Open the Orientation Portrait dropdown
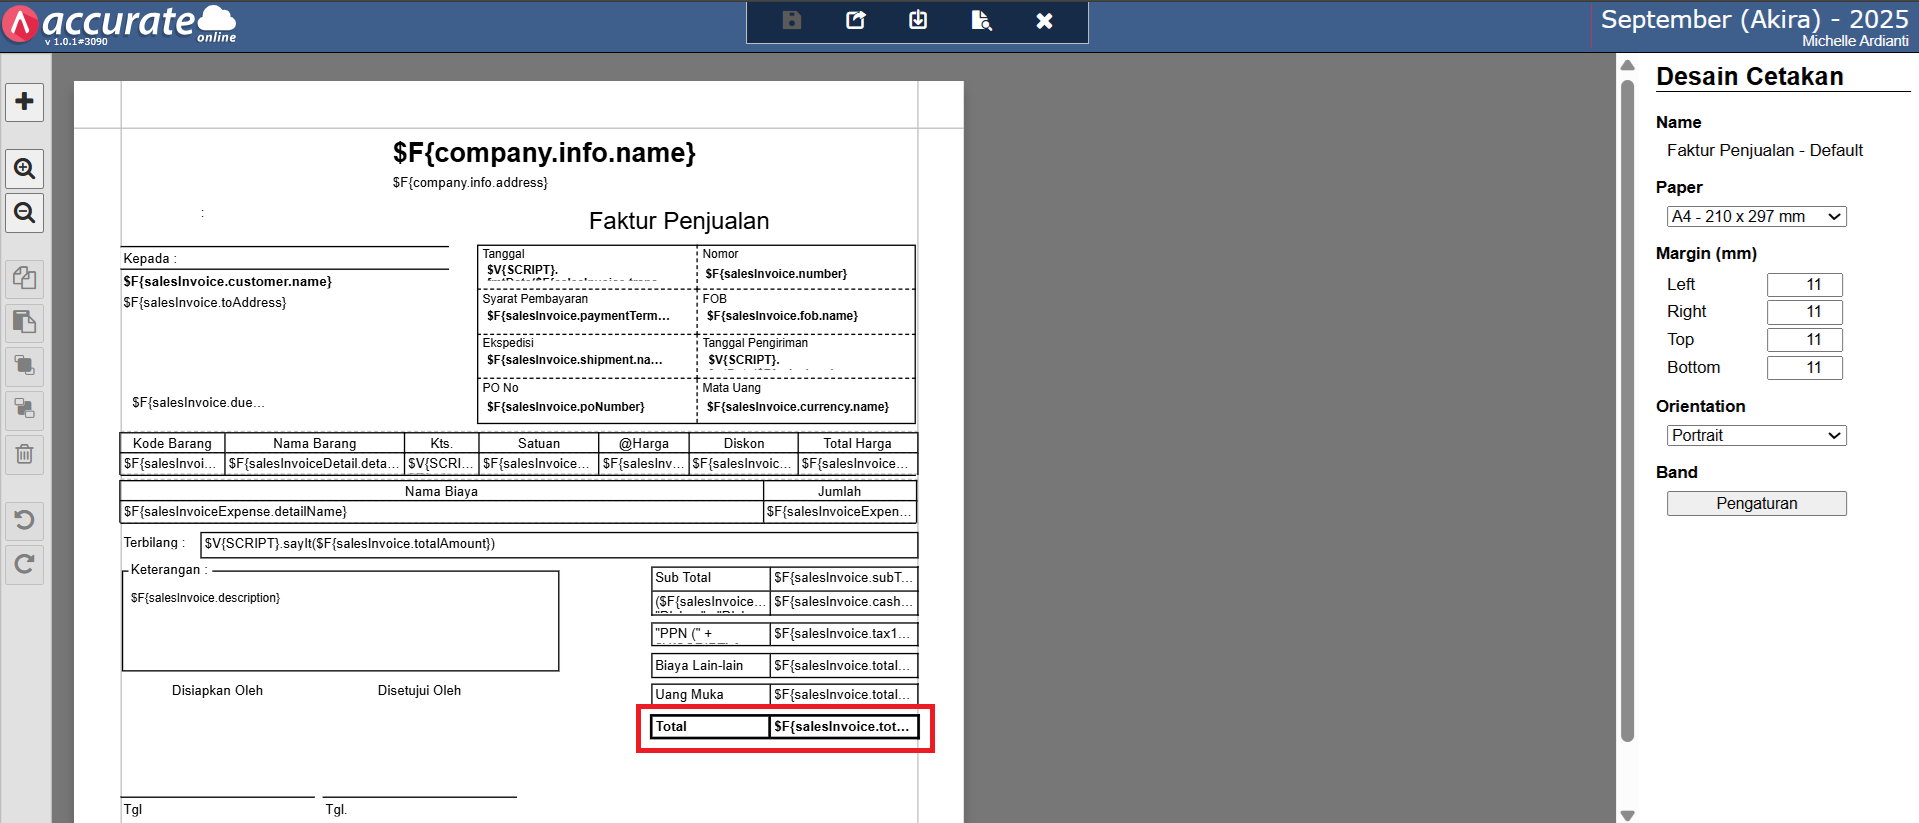The height and width of the screenshot is (823, 1919). click(x=1756, y=436)
